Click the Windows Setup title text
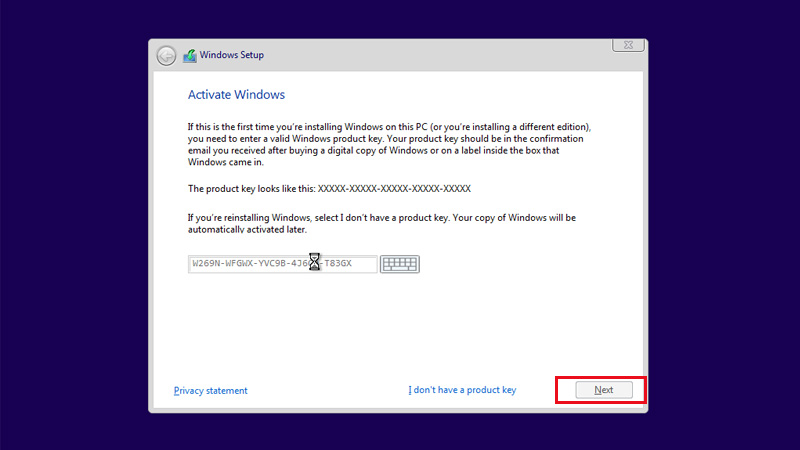The image size is (800, 450). 232,55
